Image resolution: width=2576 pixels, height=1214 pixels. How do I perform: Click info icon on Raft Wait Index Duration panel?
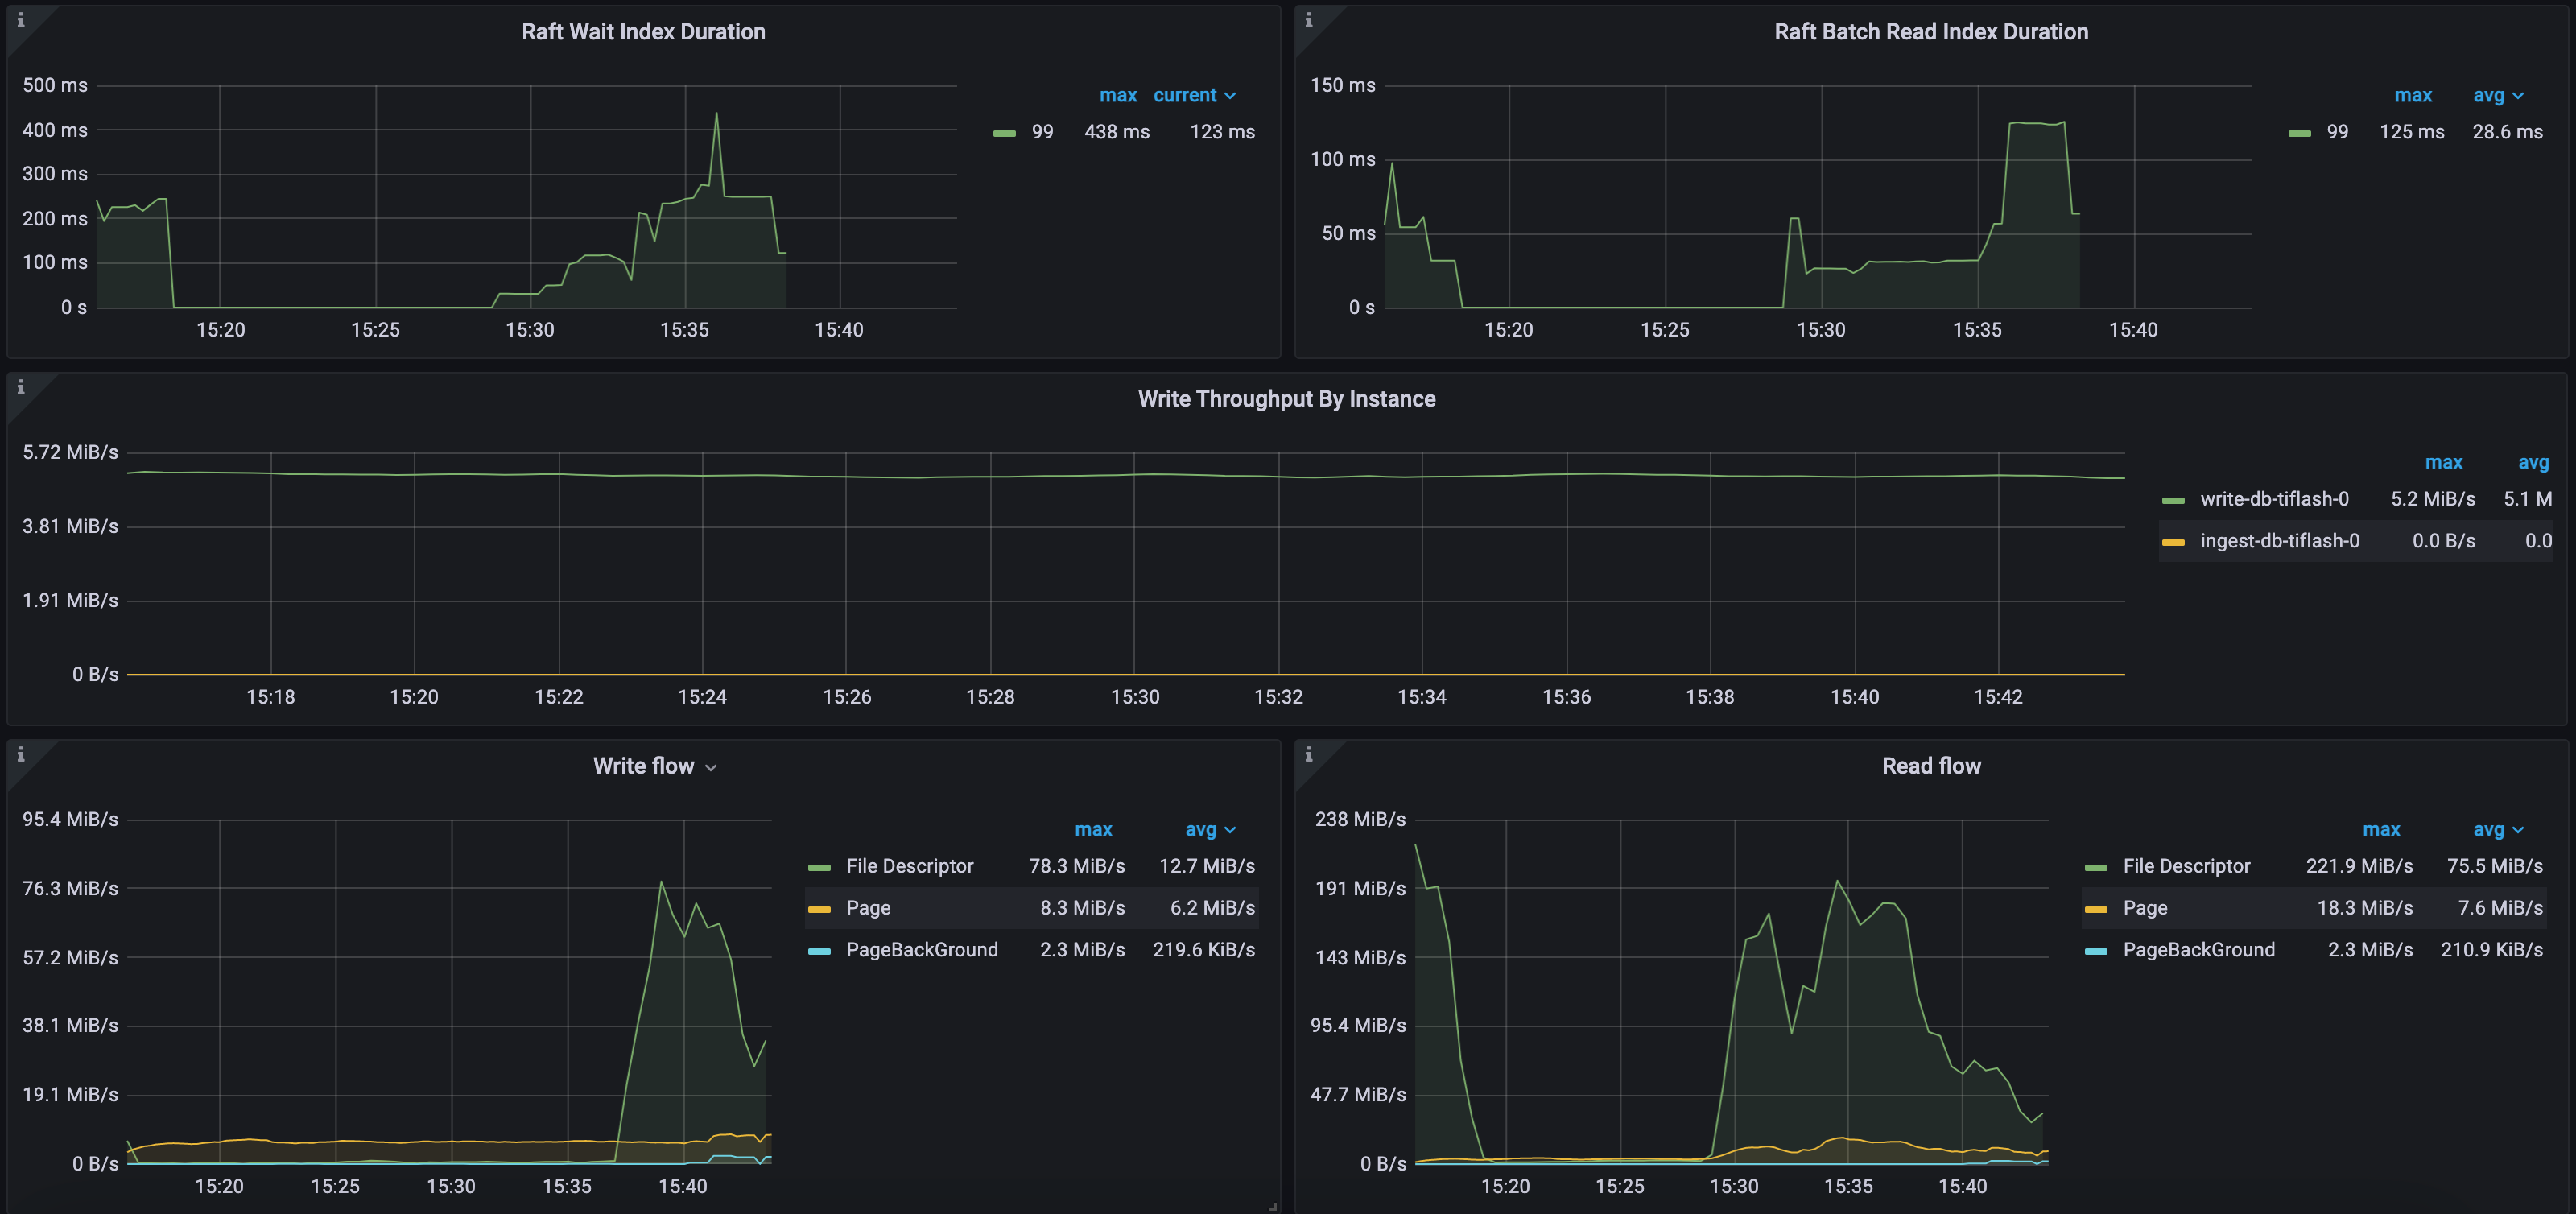tap(20, 20)
